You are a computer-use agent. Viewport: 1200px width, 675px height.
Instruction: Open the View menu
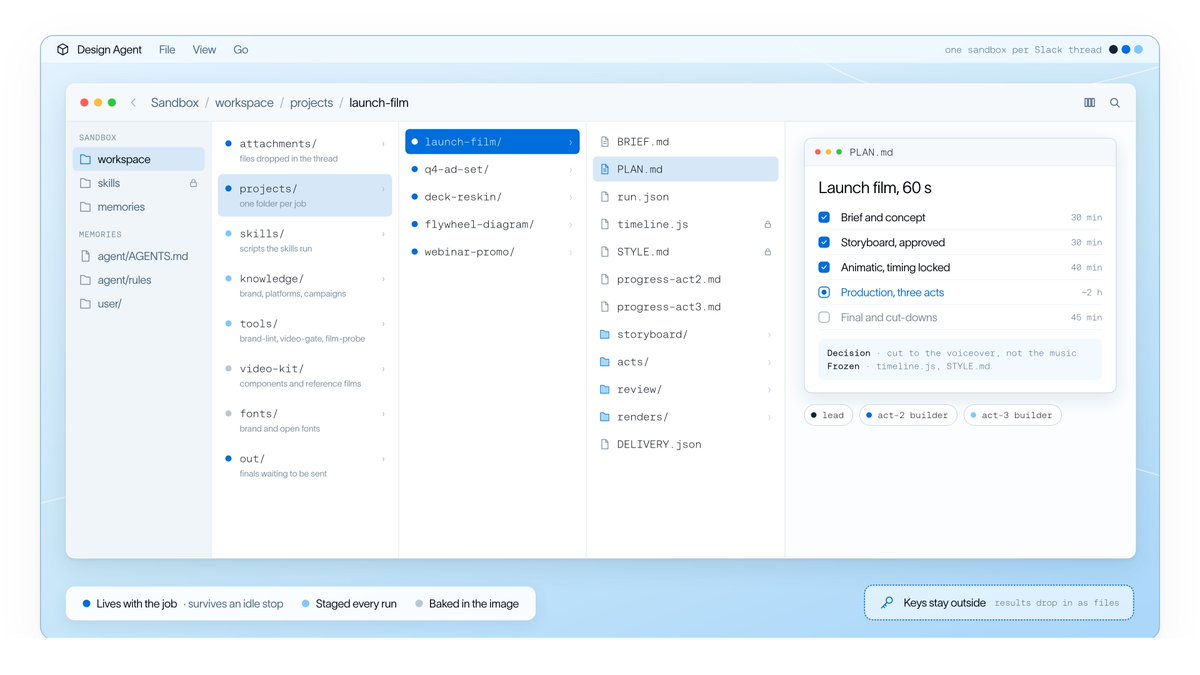204,50
